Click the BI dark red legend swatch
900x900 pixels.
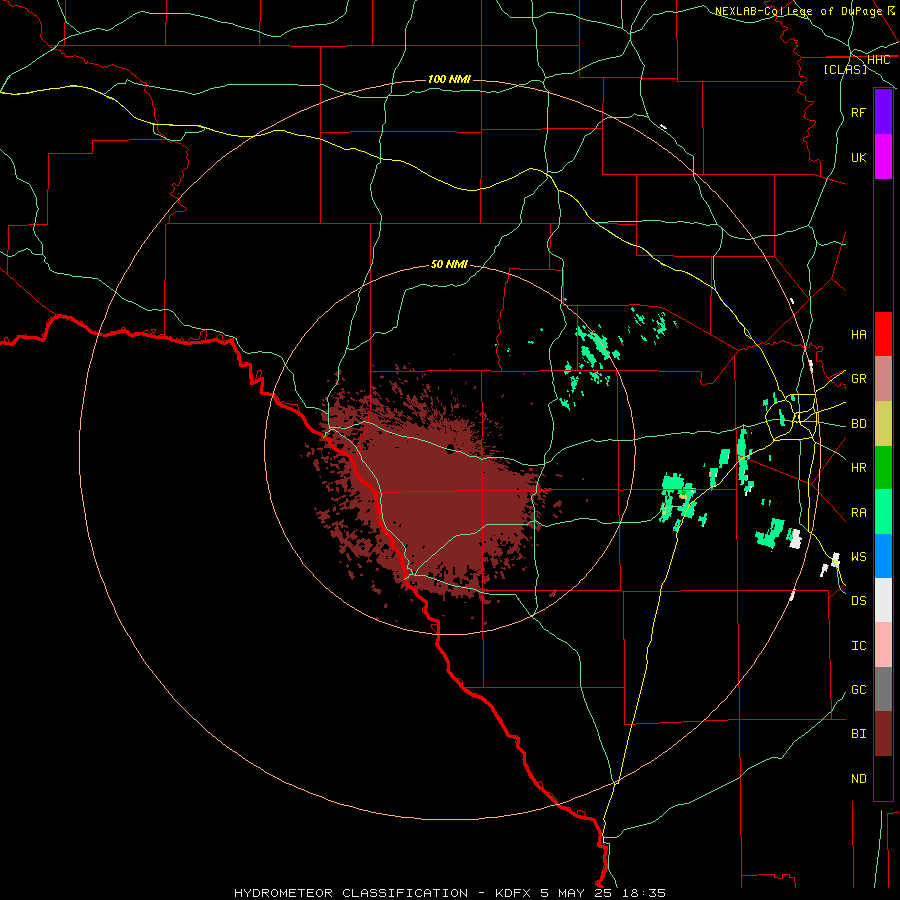[x=883, y=734]
